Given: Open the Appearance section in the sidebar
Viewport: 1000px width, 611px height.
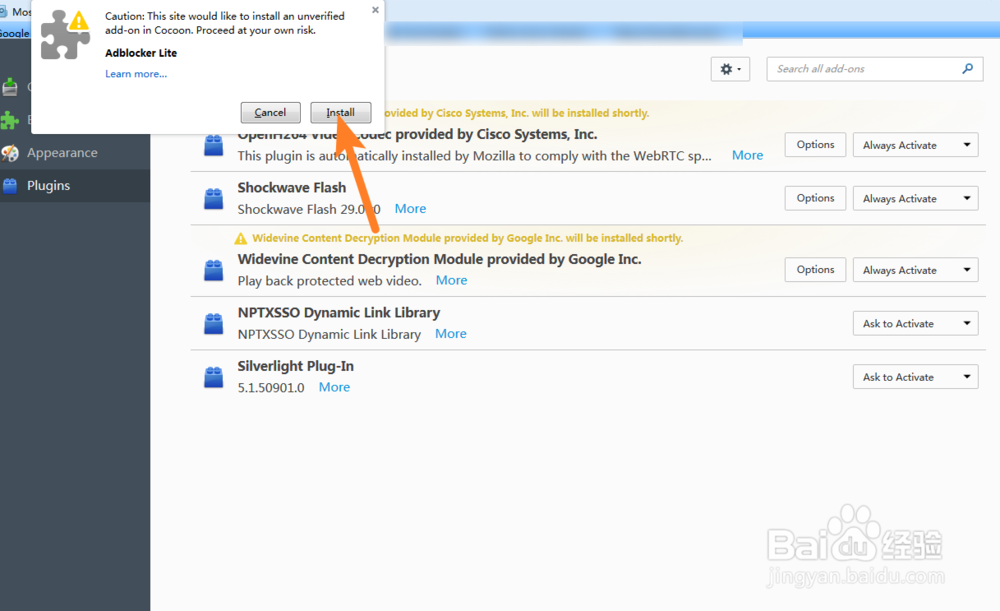Looking at the screenshot, I should click(62, 152).
